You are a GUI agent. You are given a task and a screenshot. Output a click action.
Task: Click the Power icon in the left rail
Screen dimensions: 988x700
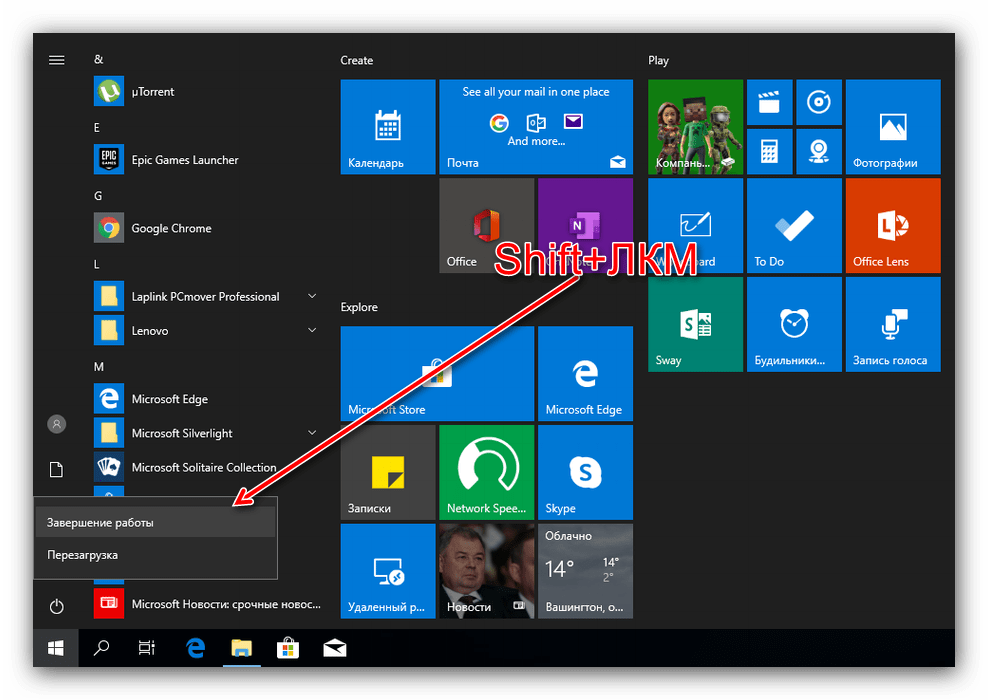pyautogui.click(x=57, y=606)
